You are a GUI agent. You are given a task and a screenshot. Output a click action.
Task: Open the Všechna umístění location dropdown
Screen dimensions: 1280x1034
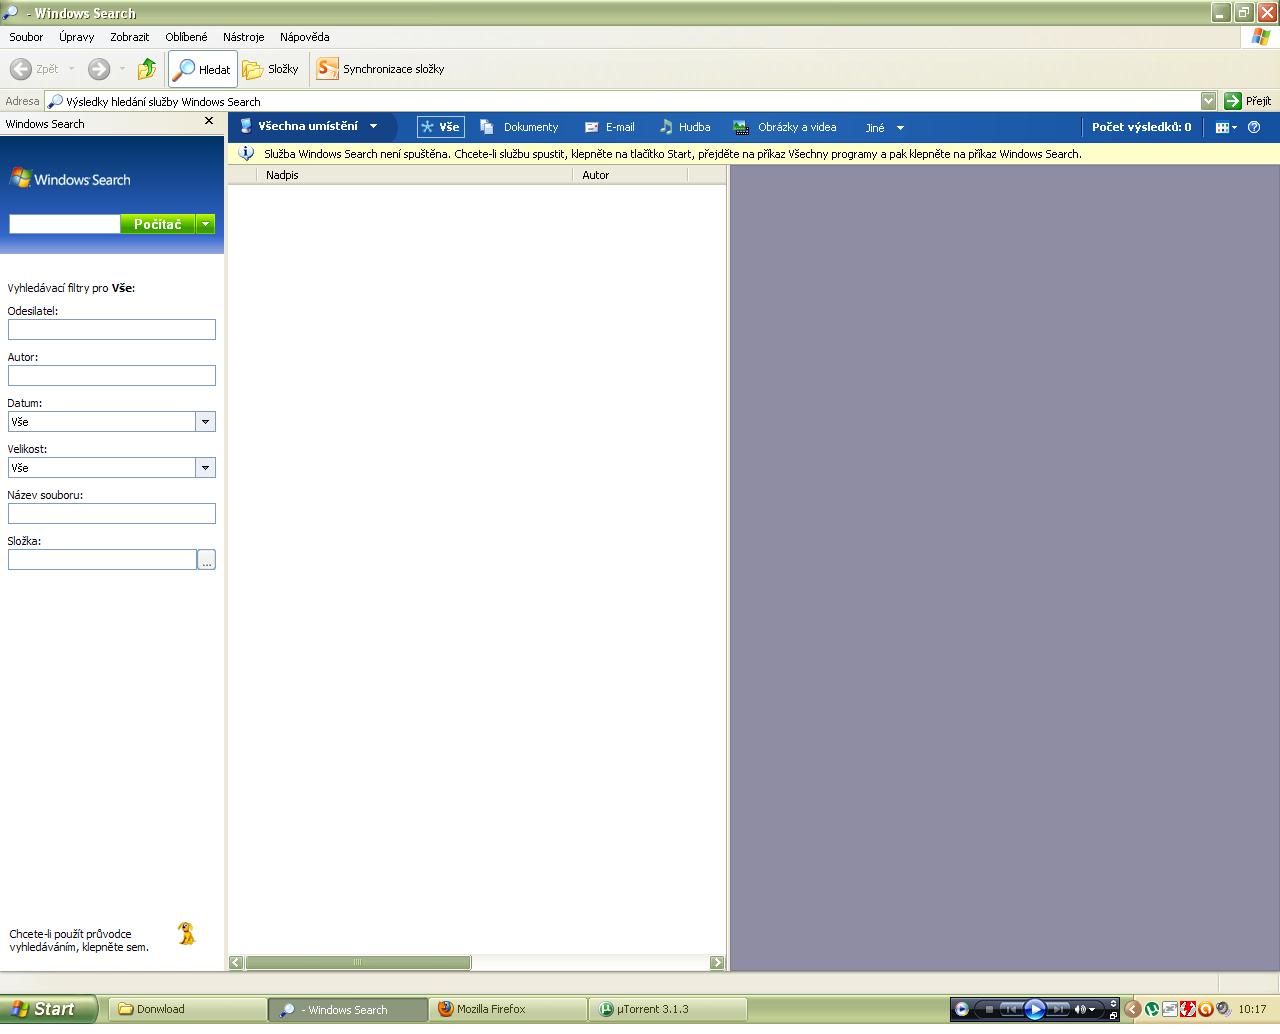[x=310, y=126]
